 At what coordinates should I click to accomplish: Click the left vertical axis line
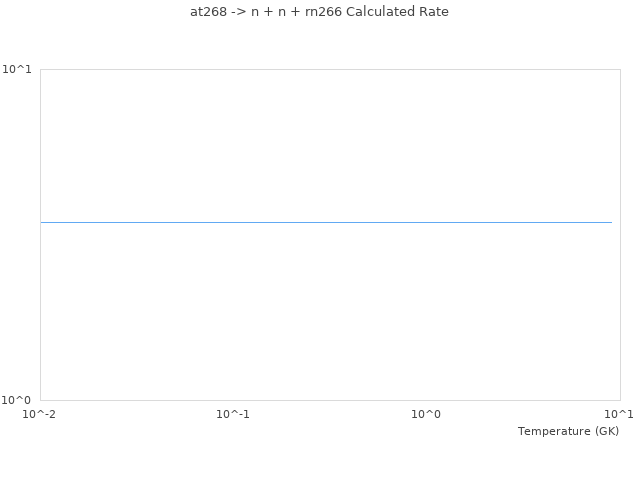[40, 300]
